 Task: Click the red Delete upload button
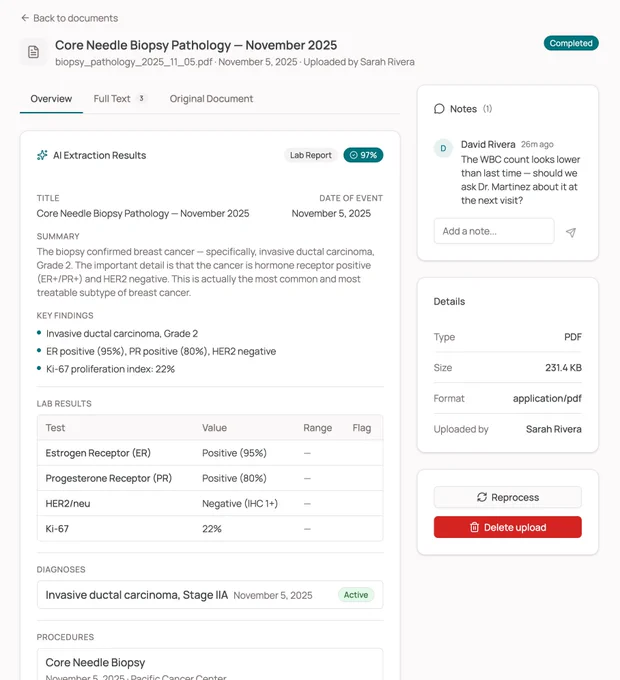tap(508, 527)
